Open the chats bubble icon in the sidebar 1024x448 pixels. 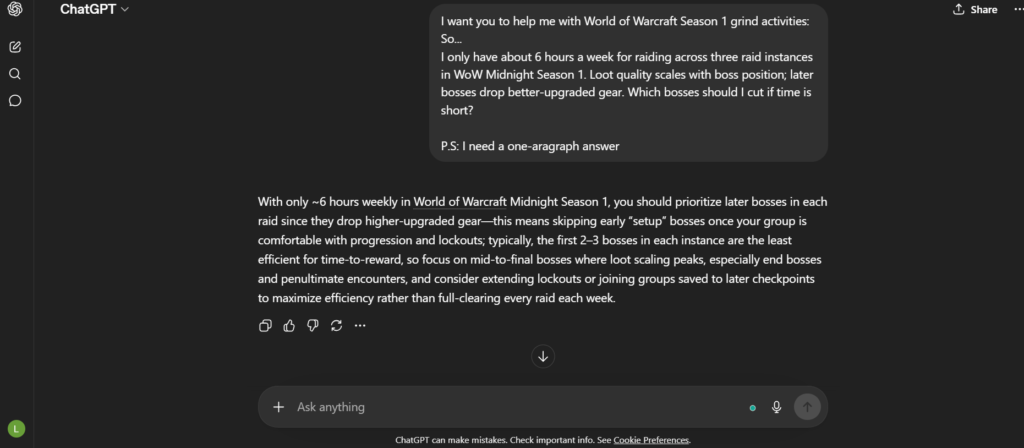coord(15,101)
